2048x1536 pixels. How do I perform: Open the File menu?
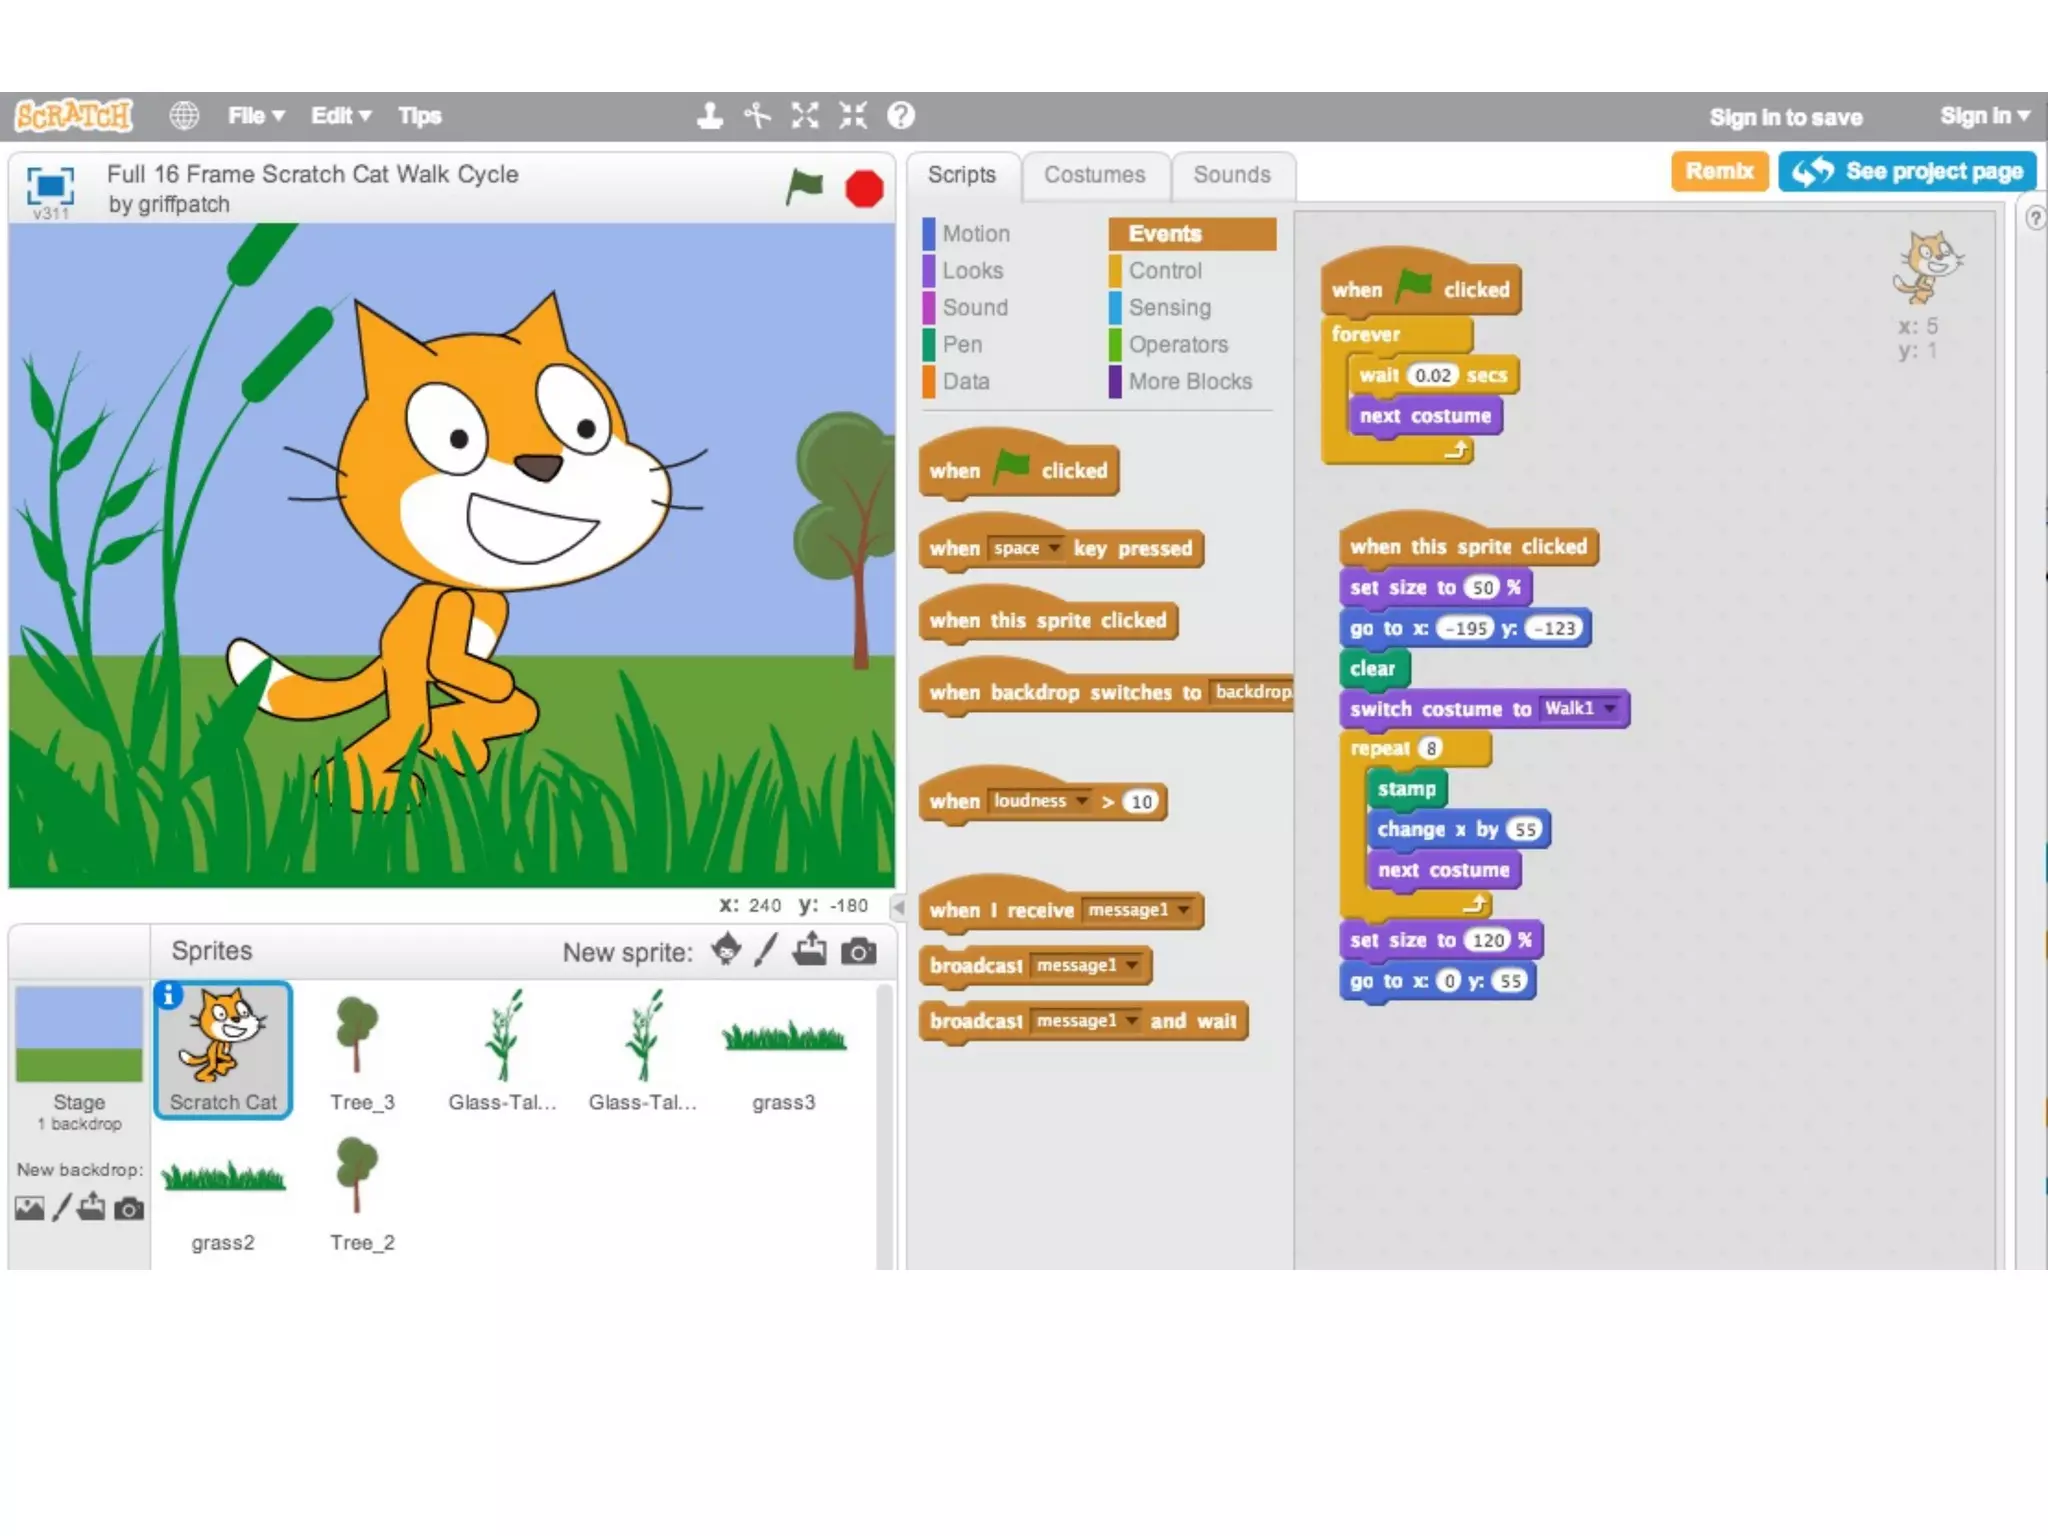click(255, 116)
